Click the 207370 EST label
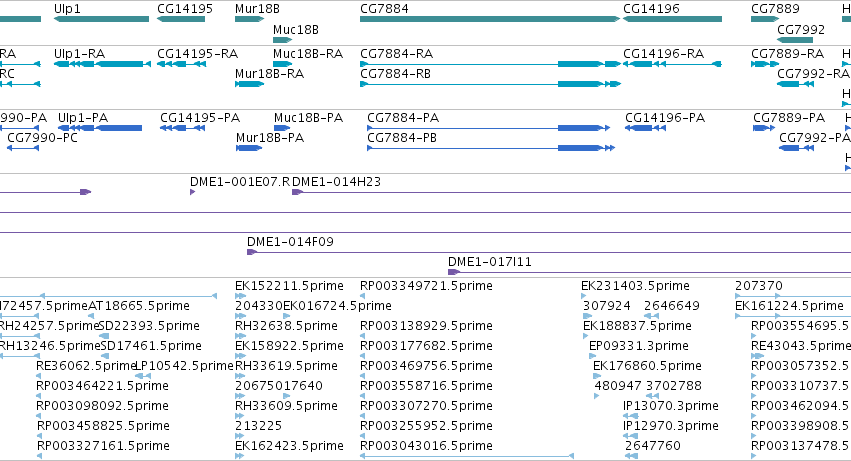This screenshot has height=461, width=851. (x=759, y=286)
